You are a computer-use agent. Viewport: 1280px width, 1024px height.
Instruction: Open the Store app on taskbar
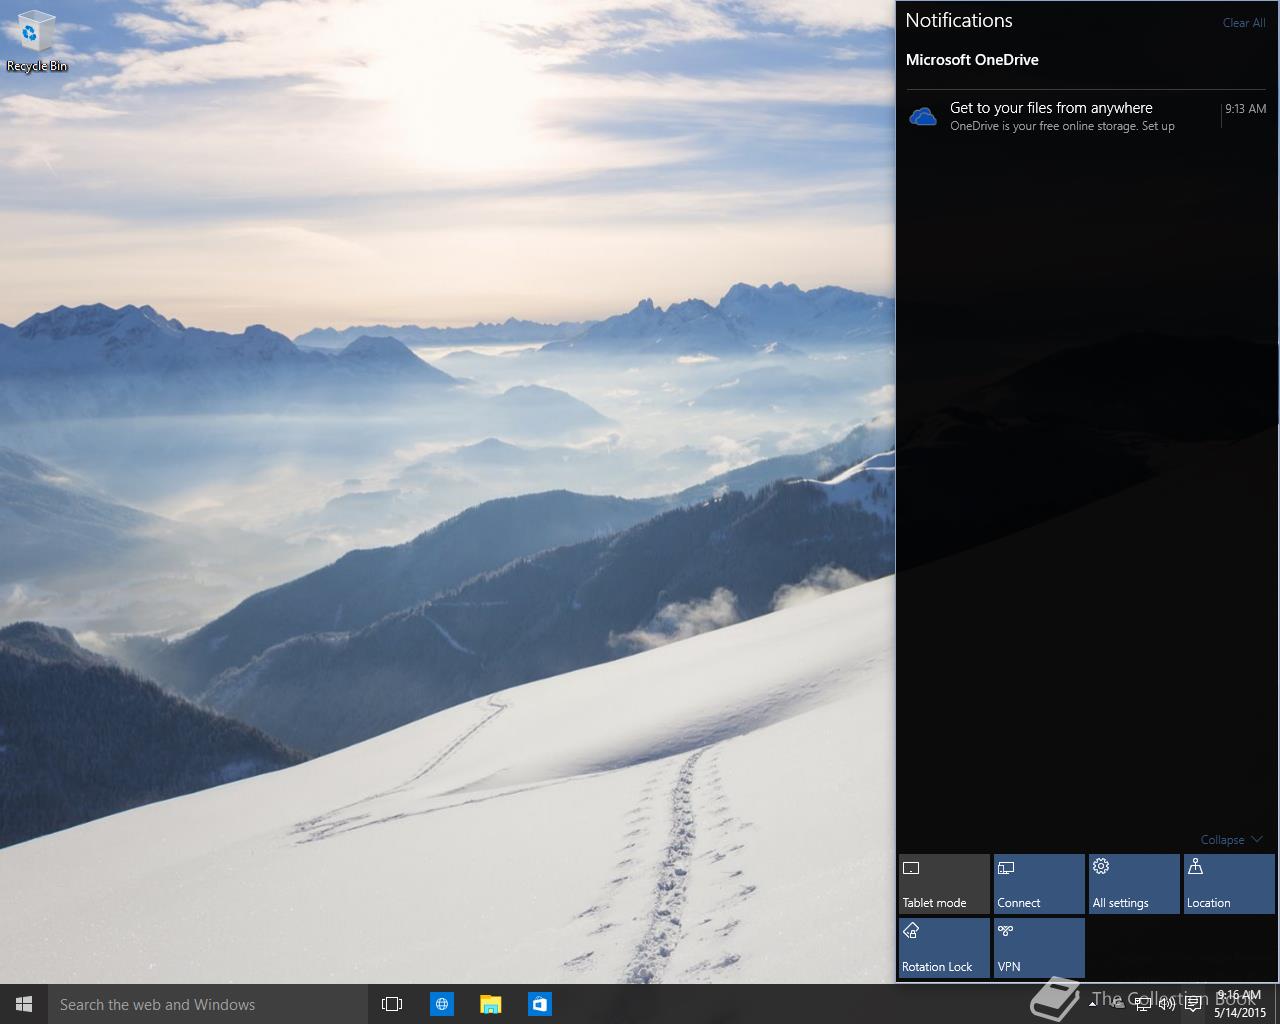coord(539,1004)
